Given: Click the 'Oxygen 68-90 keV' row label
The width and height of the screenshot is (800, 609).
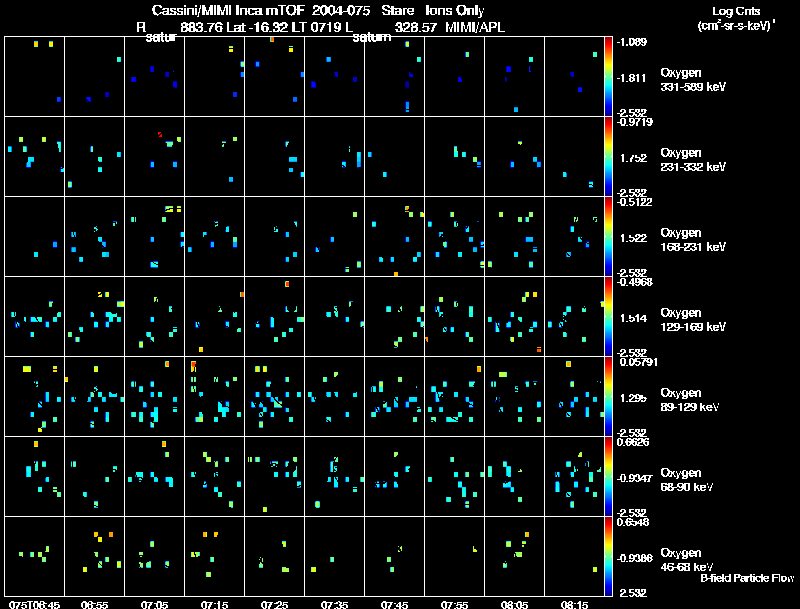Looking at the screenshot, I should (687, 480).
